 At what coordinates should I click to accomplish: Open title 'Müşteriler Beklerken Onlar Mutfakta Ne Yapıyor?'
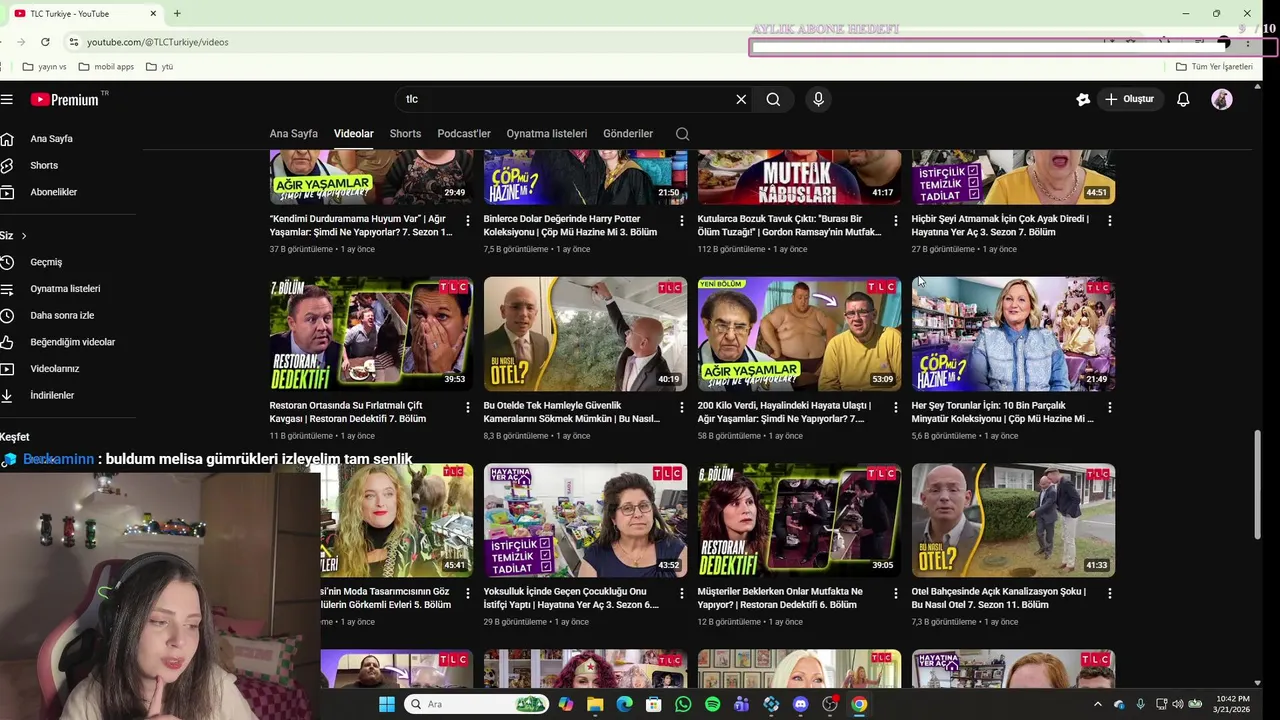click(x=780, y=598)
